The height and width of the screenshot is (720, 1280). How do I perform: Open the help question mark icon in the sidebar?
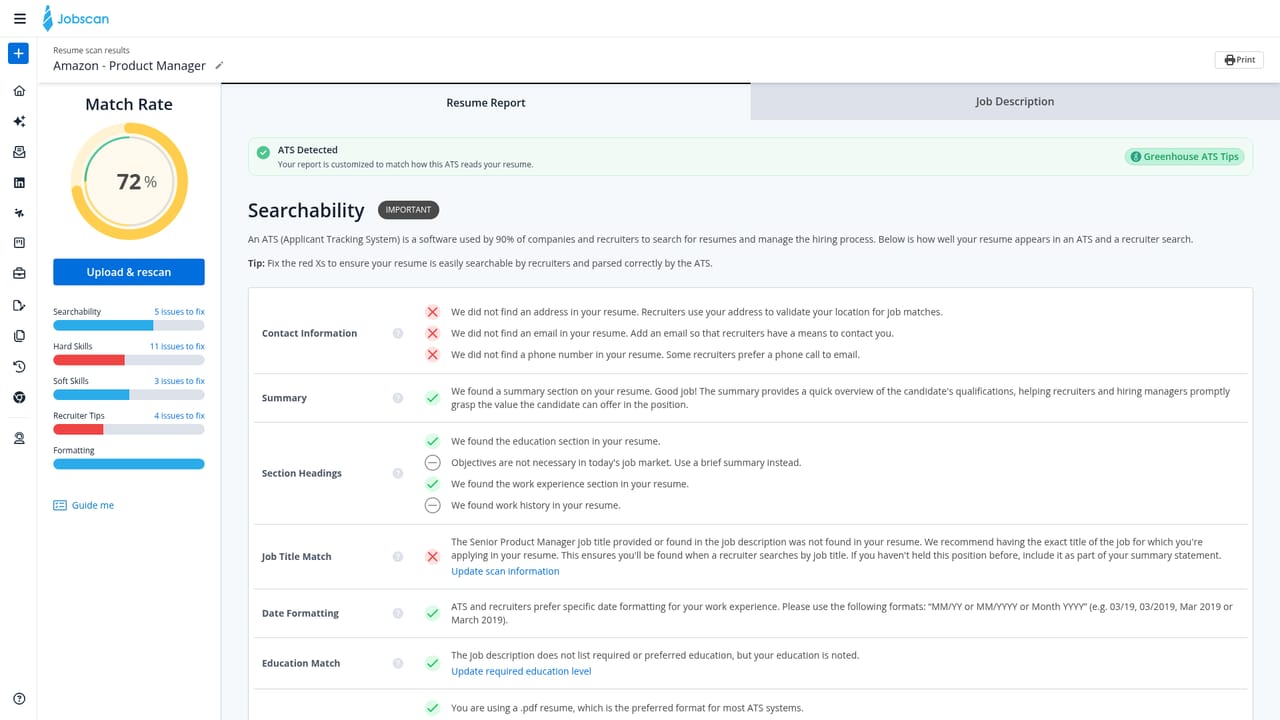pyautogui.click(x=19, y=699)
